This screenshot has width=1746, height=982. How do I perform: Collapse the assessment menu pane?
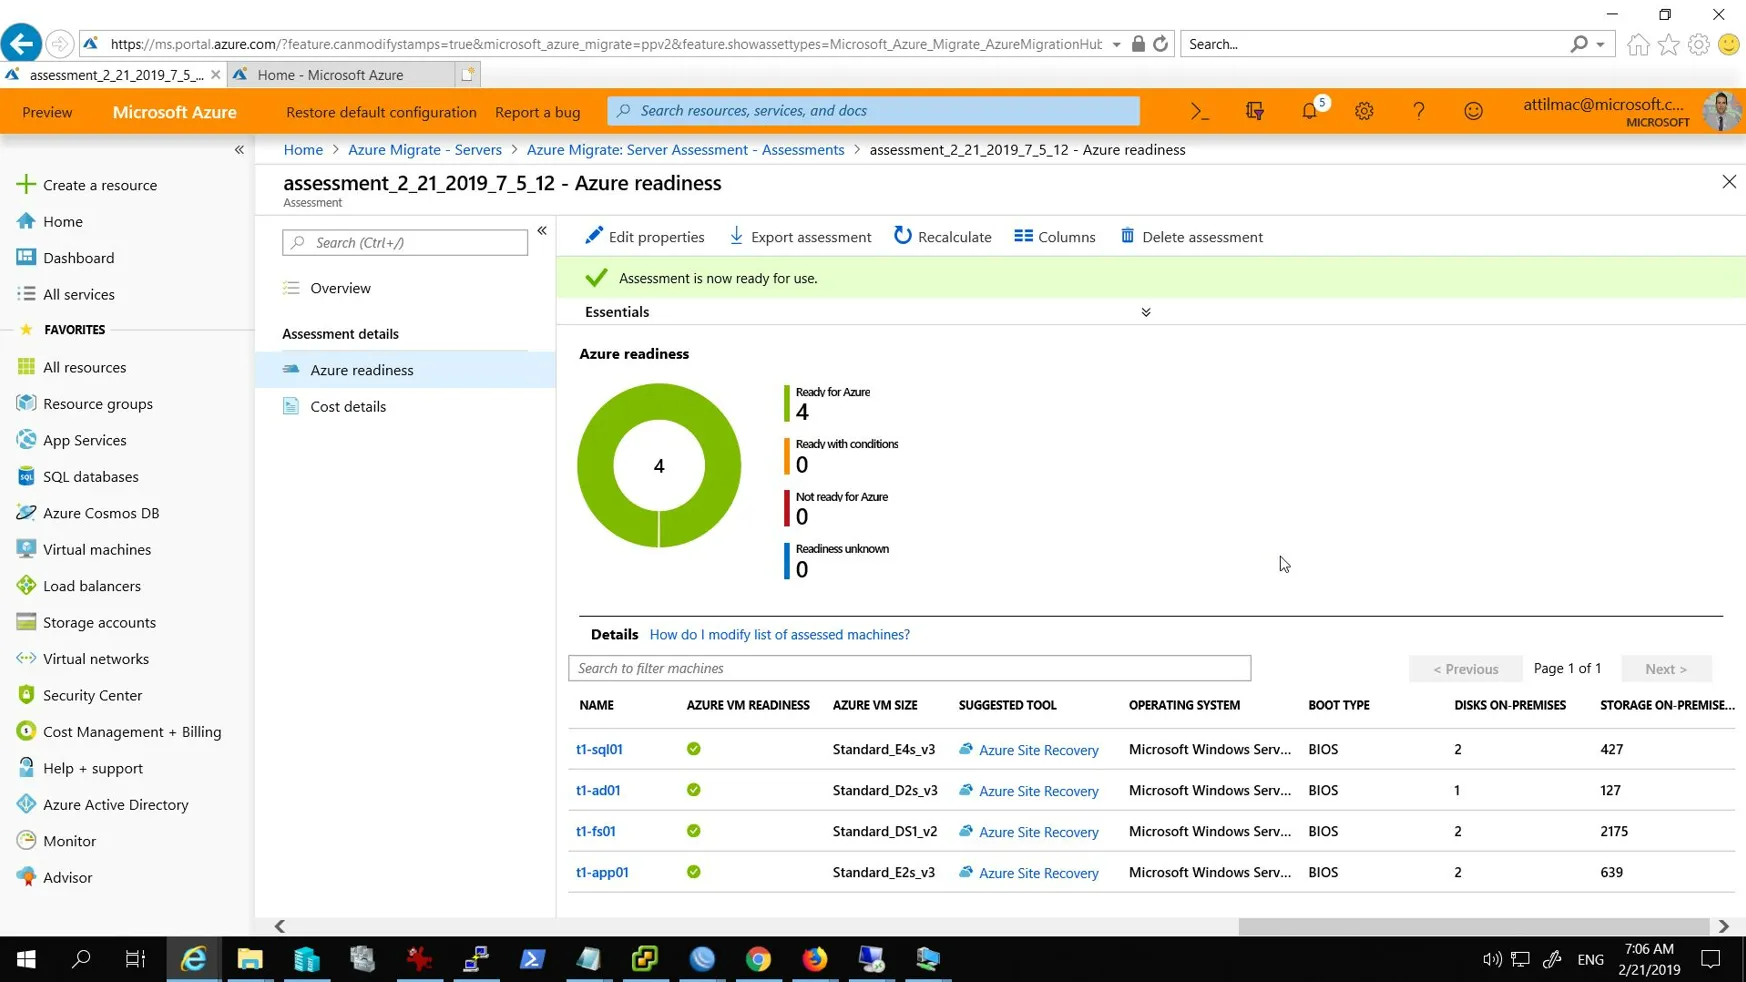point(542,231)
